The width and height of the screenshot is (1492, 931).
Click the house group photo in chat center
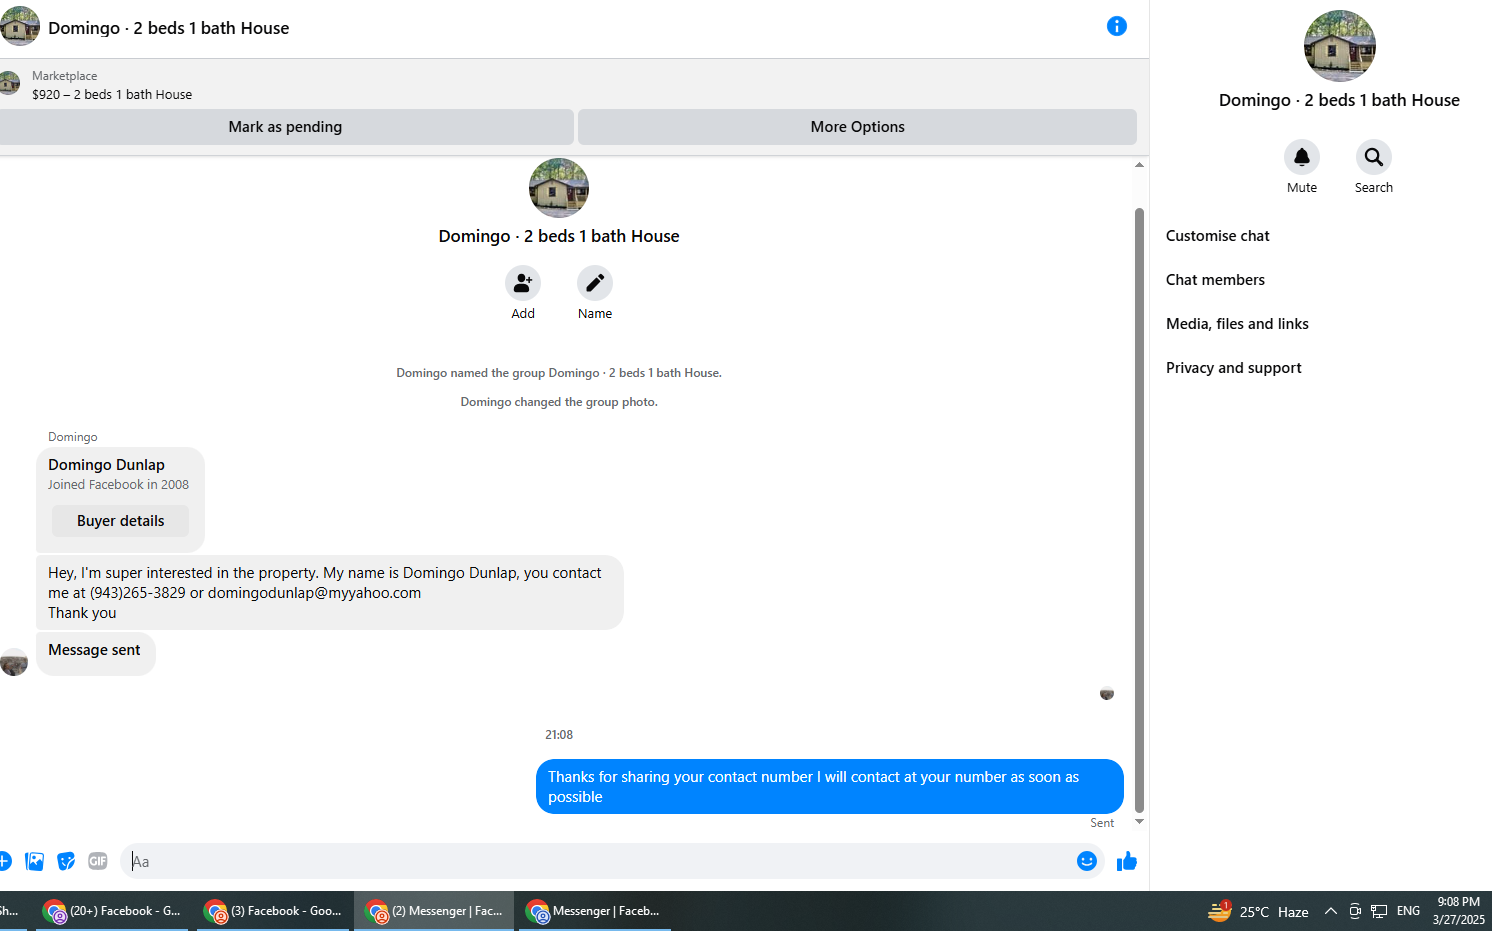(x=559, y=188)
